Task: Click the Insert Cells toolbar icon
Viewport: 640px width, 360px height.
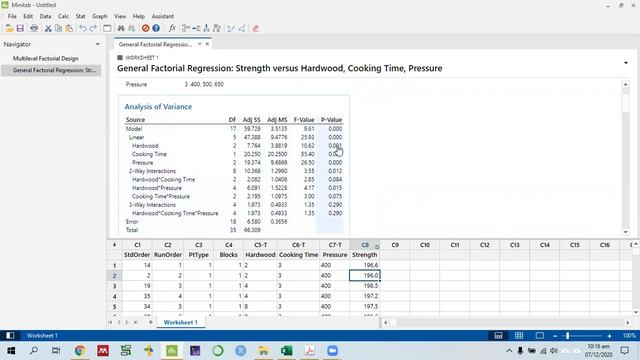Action: [186, 28]
